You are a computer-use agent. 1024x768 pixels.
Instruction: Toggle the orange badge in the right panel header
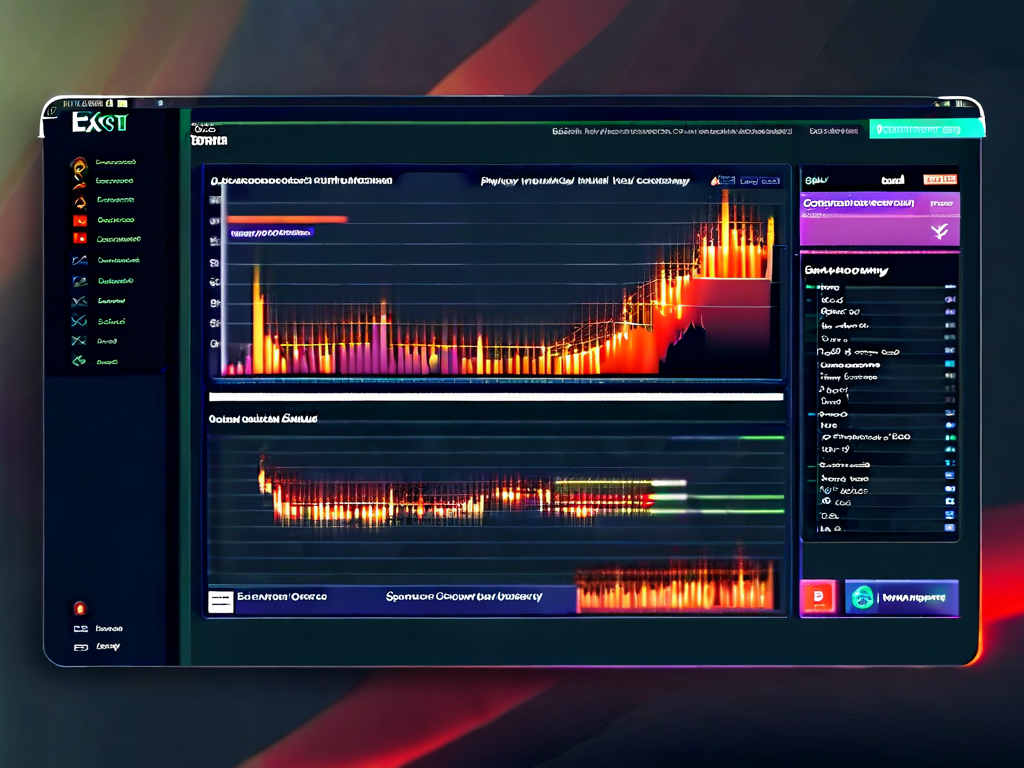point(940,180)
